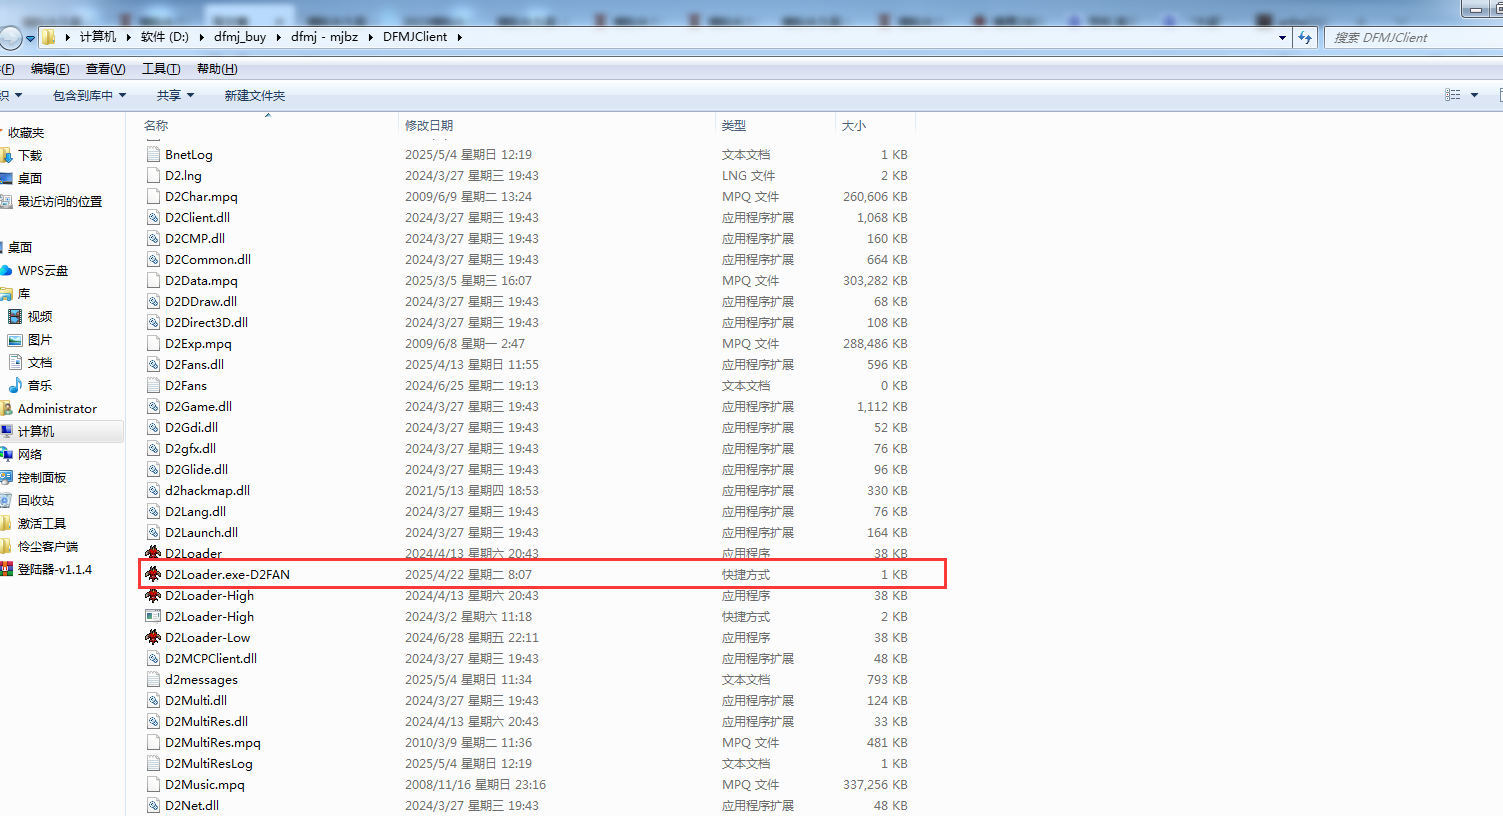Click the D2Char.mpq file icon

click(153, 197)
